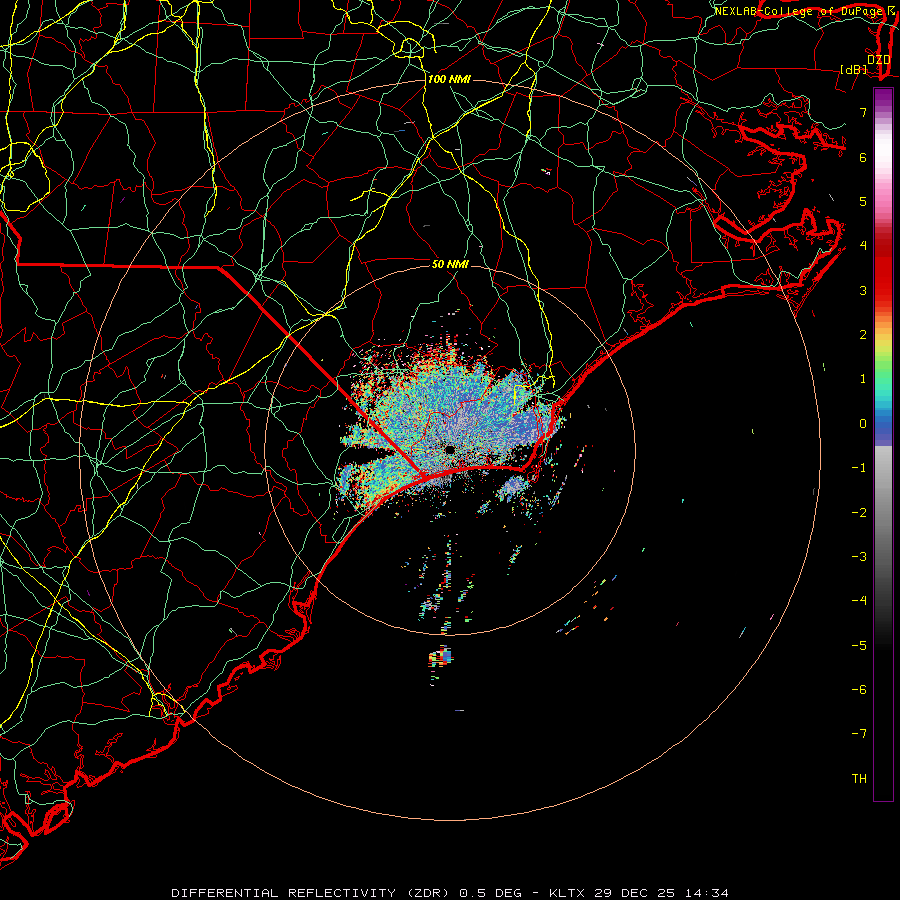The height and width of the screenshot is (900, 900).
Task: Click the "6" value on color scale
Action: click(863, 157)
